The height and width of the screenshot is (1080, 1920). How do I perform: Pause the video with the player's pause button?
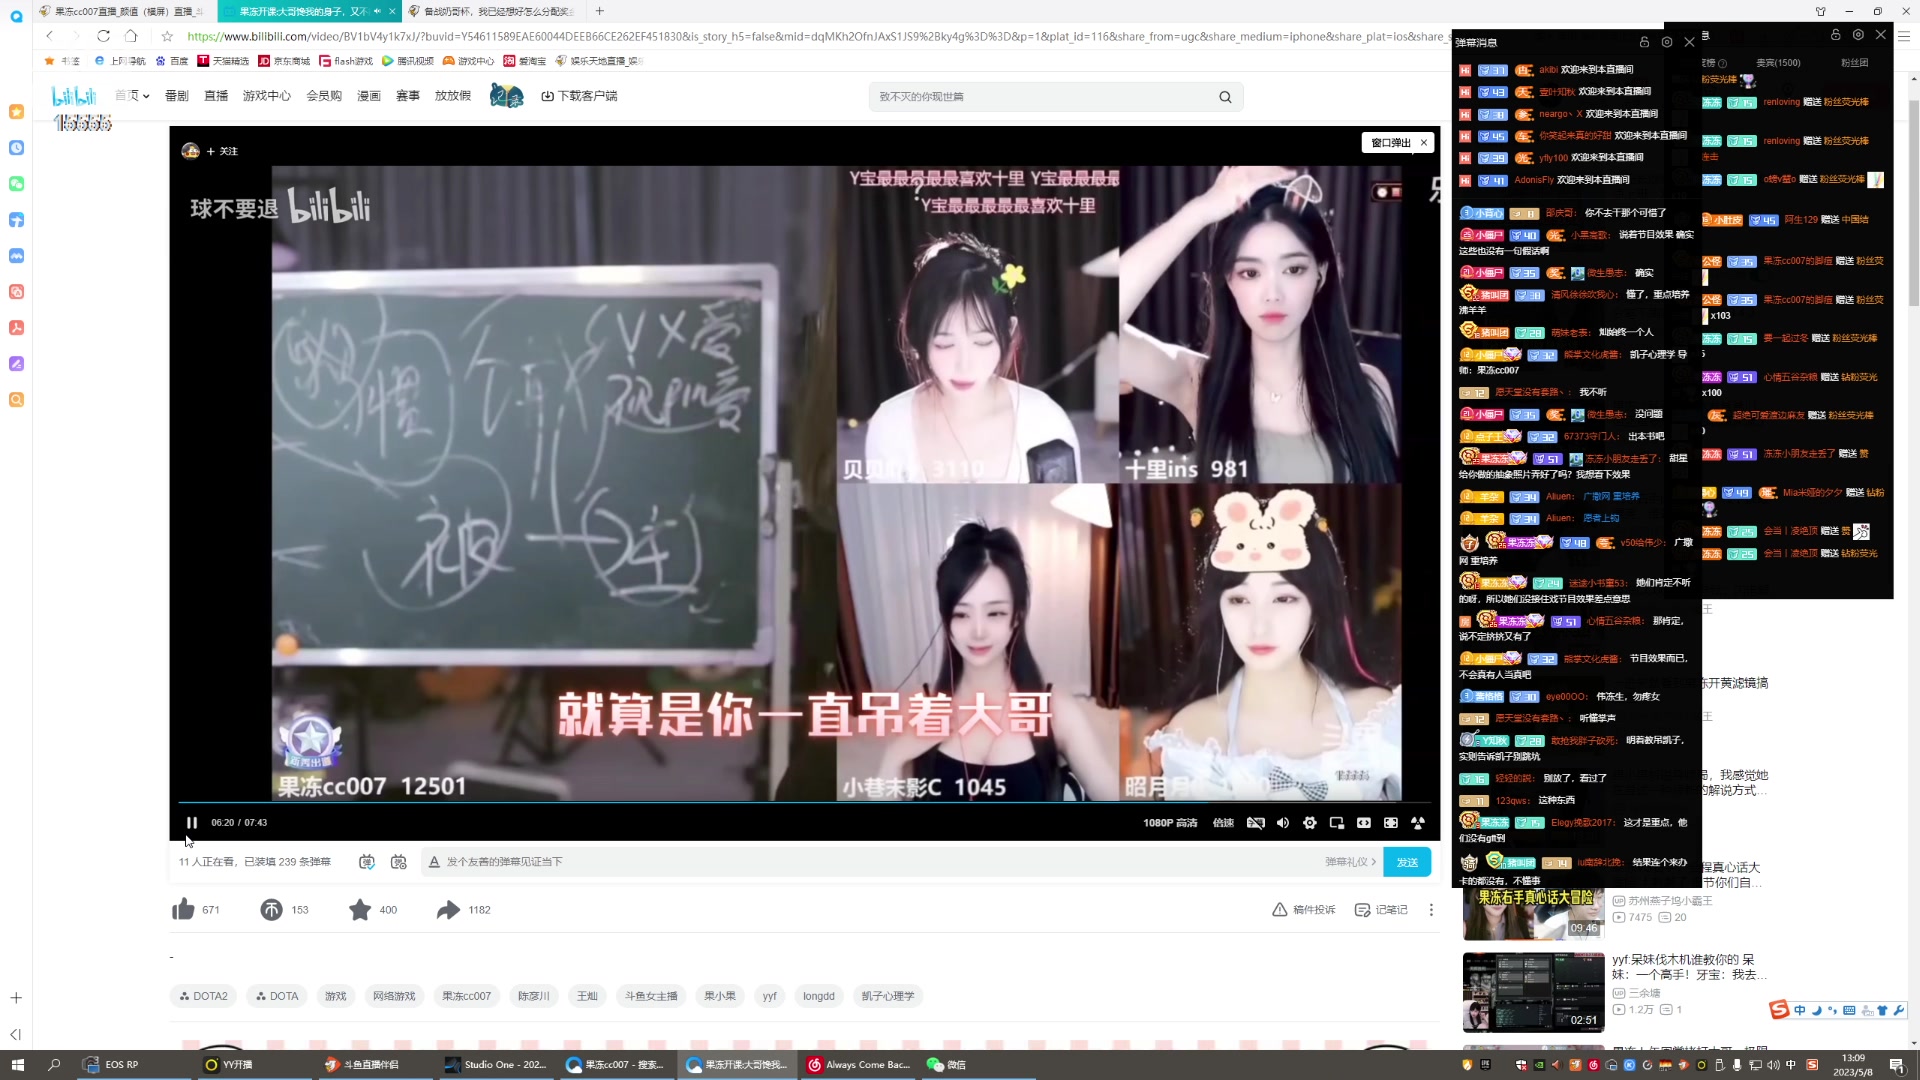(x=192, y=823)
